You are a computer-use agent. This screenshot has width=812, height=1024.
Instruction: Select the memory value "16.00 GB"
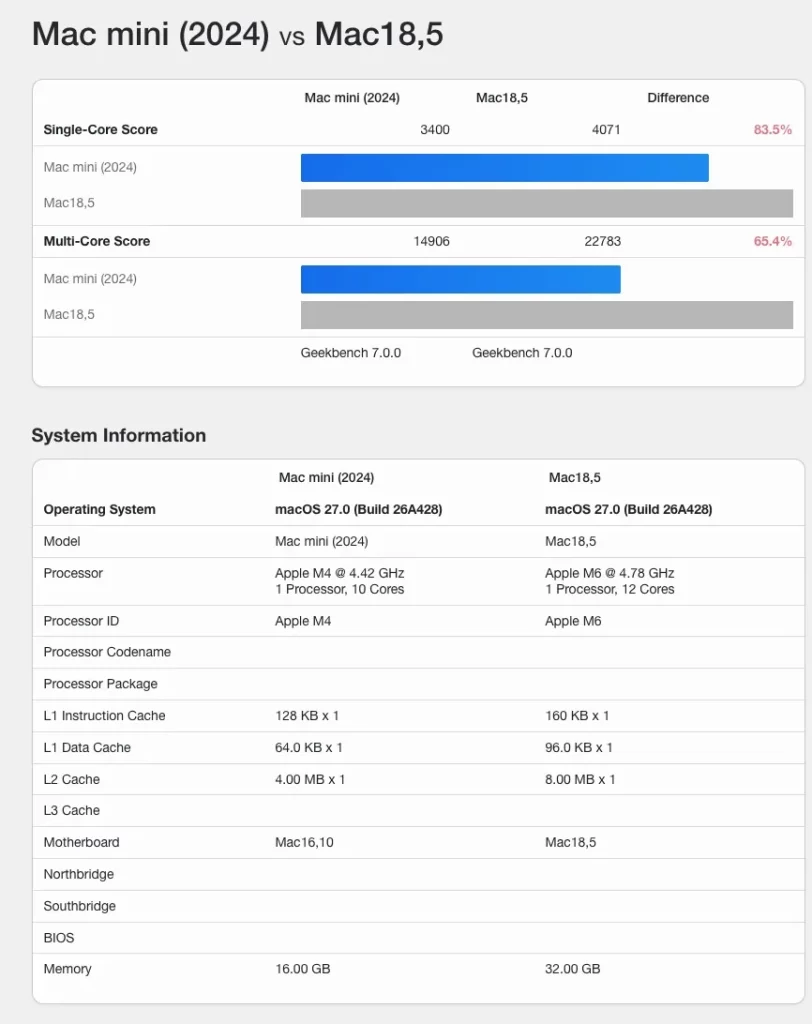pos(302,969)
